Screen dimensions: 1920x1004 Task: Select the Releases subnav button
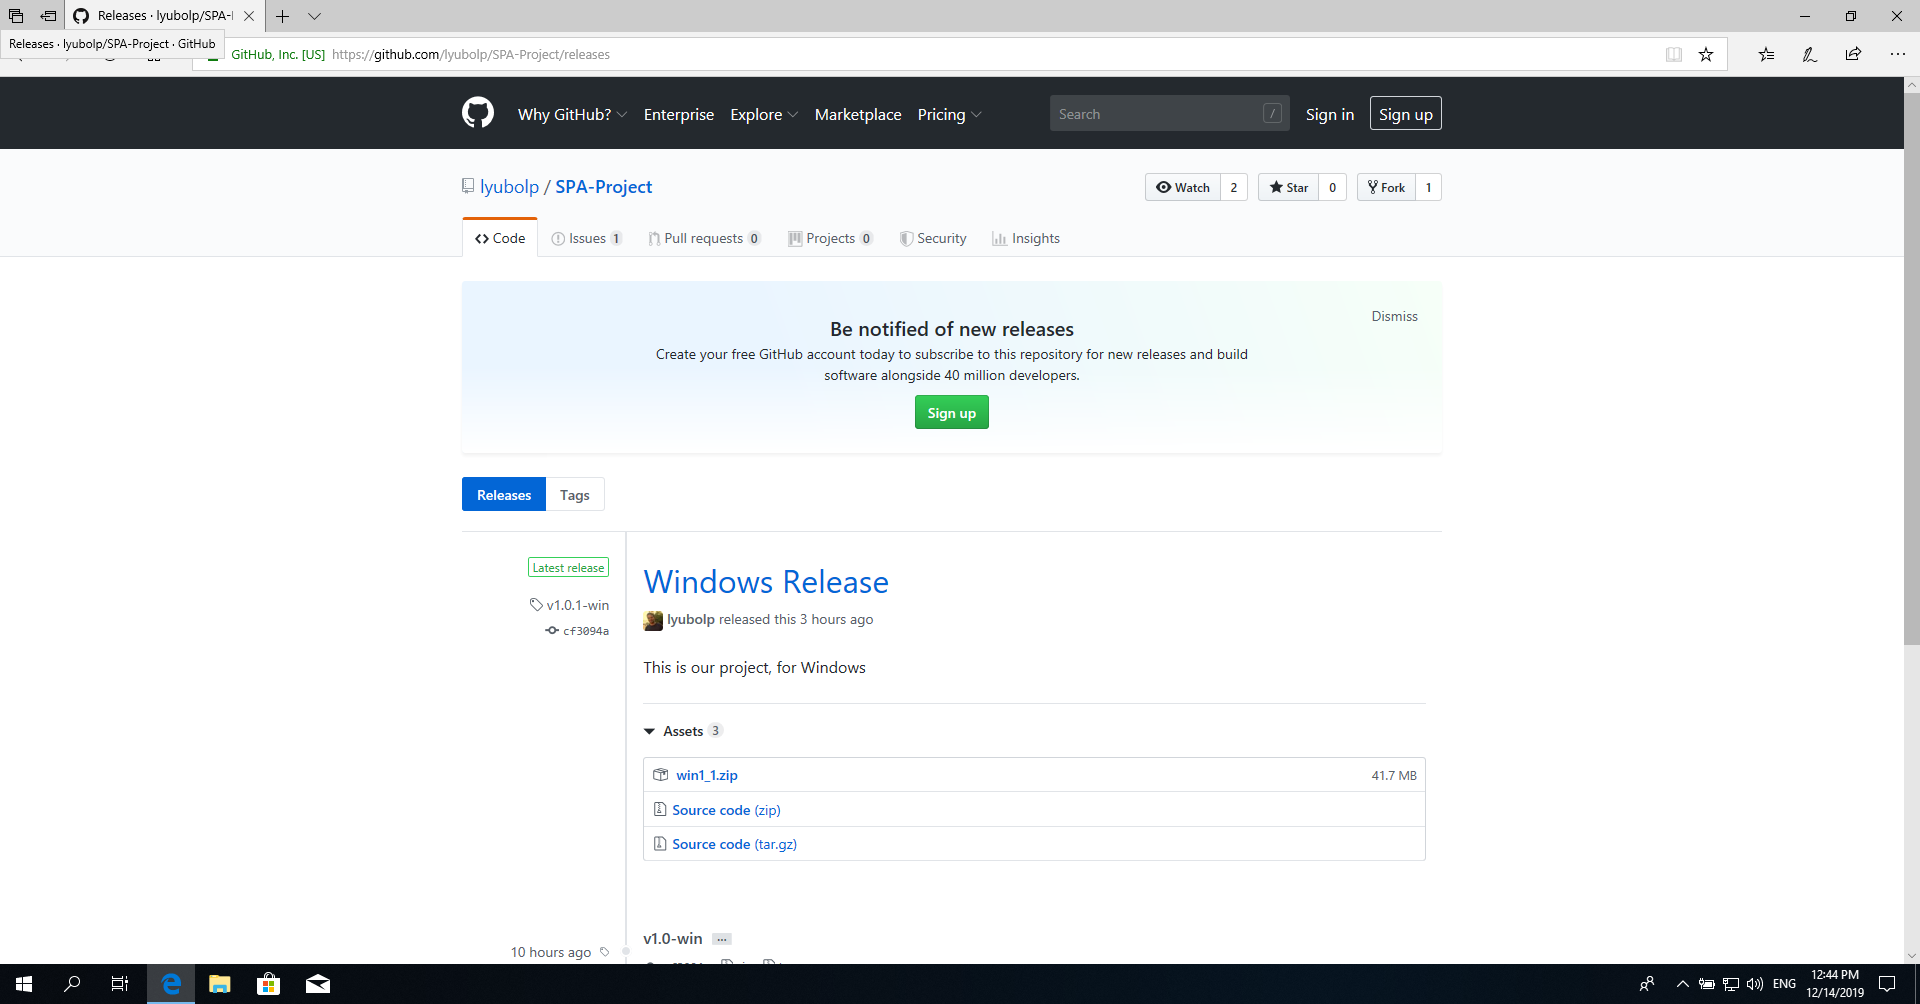coord(504,494)
